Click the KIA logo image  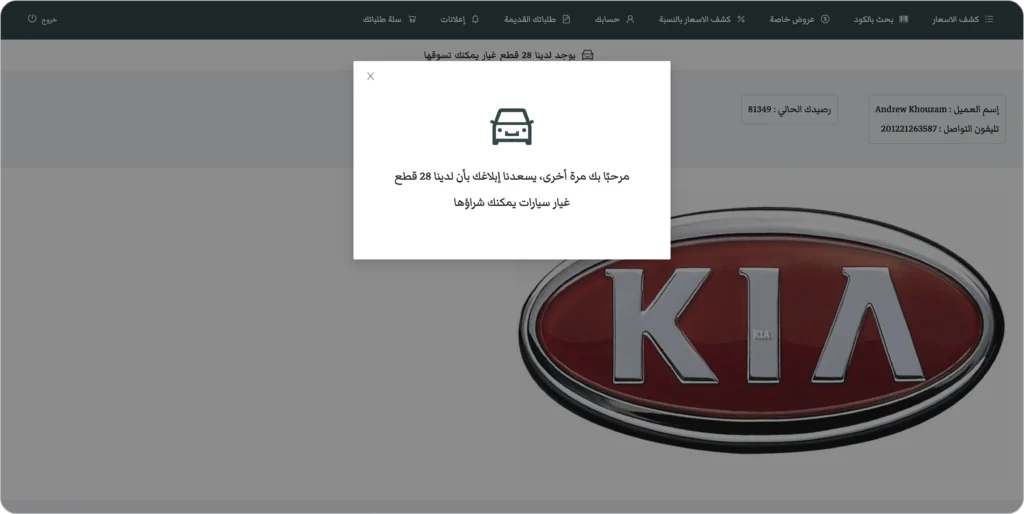pos(760,335)
